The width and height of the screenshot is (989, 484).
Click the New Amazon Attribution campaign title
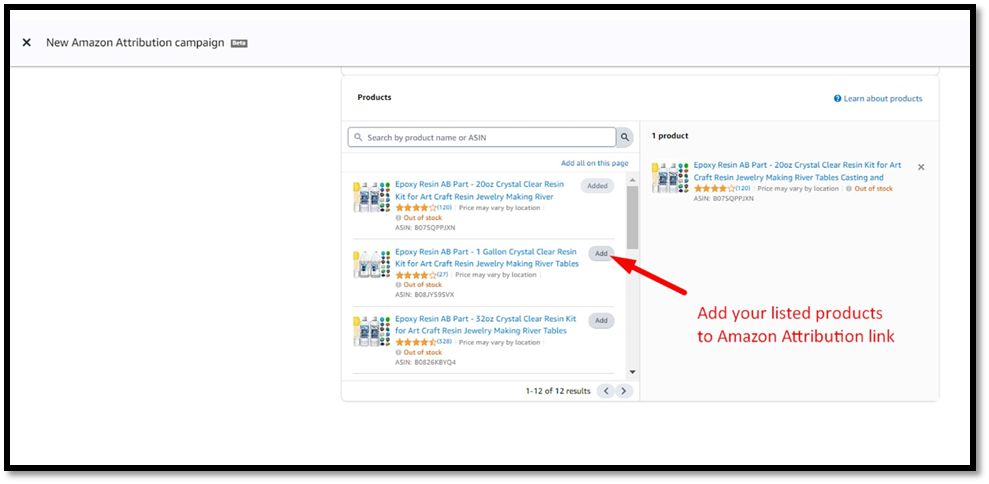[135, 43]
